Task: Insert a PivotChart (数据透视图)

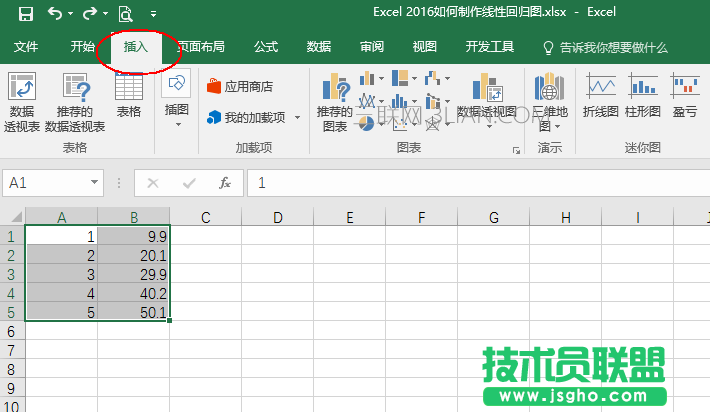Action: point(487,96)
